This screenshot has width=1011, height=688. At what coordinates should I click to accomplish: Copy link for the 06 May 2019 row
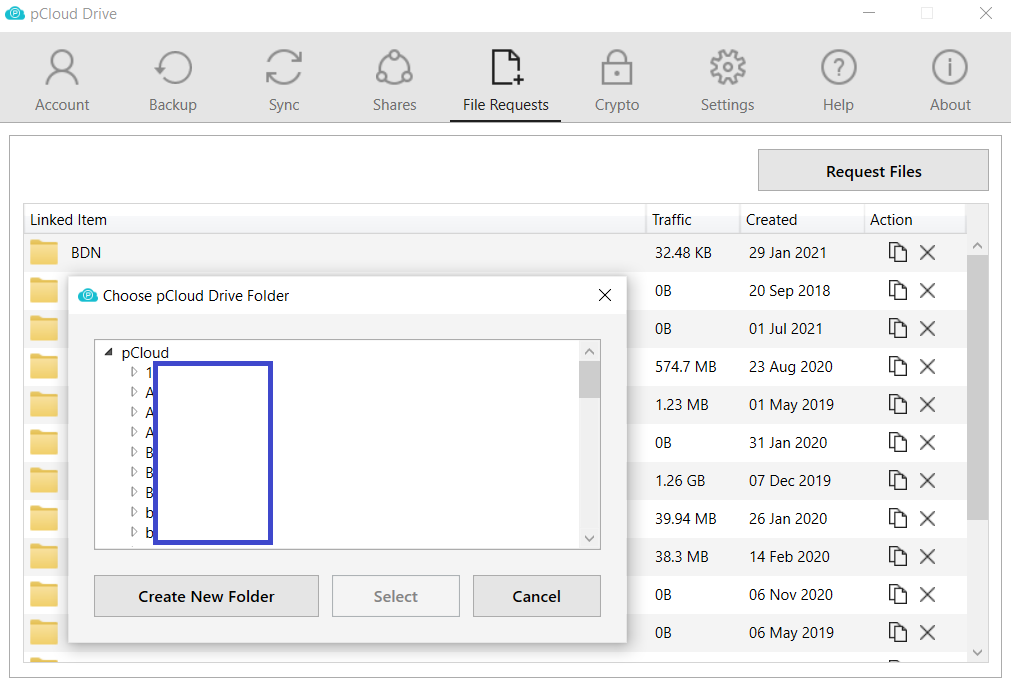pos(898,633)
